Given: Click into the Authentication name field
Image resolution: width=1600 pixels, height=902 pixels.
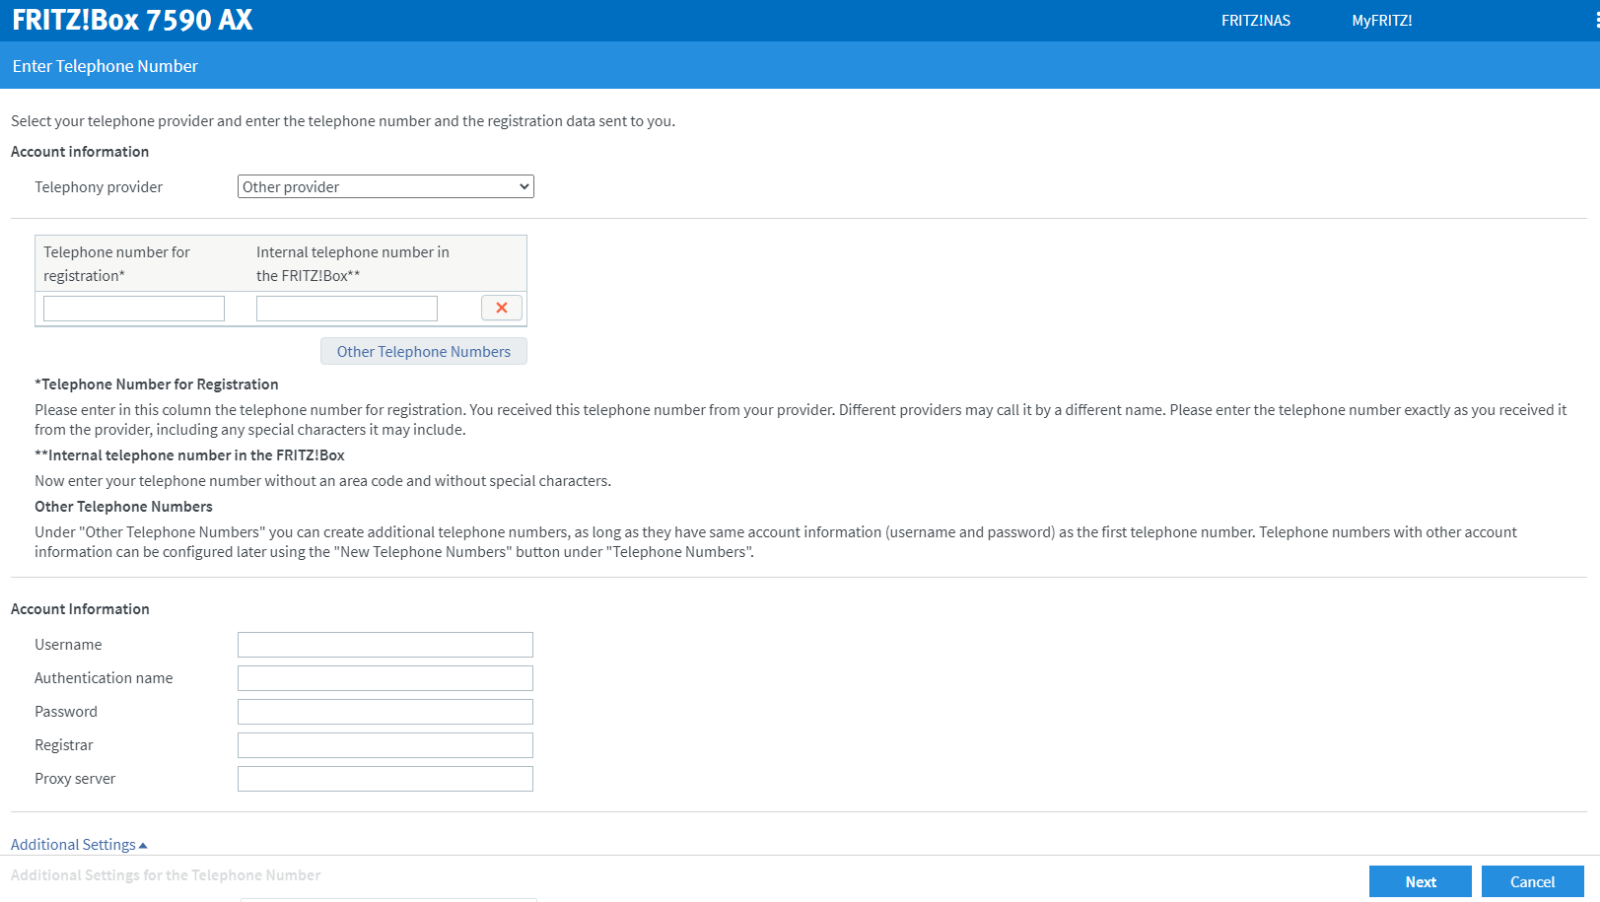Looking at the screenshot, I should 385,678.
